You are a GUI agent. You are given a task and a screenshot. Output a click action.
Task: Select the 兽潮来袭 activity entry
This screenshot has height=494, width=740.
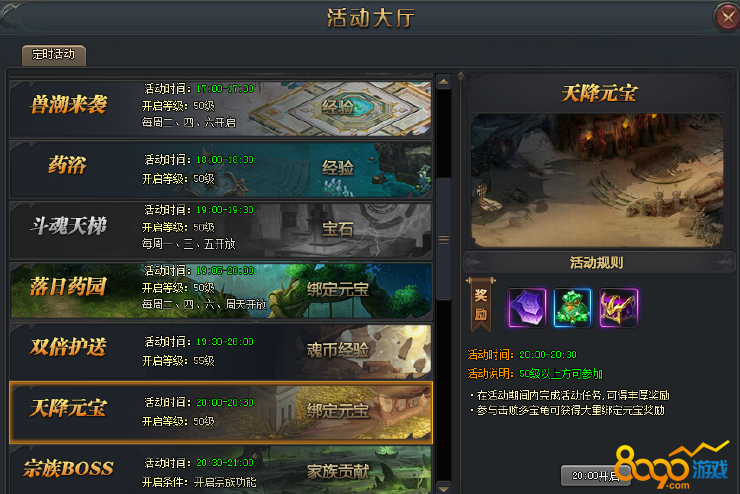click(x=220, y=109)
